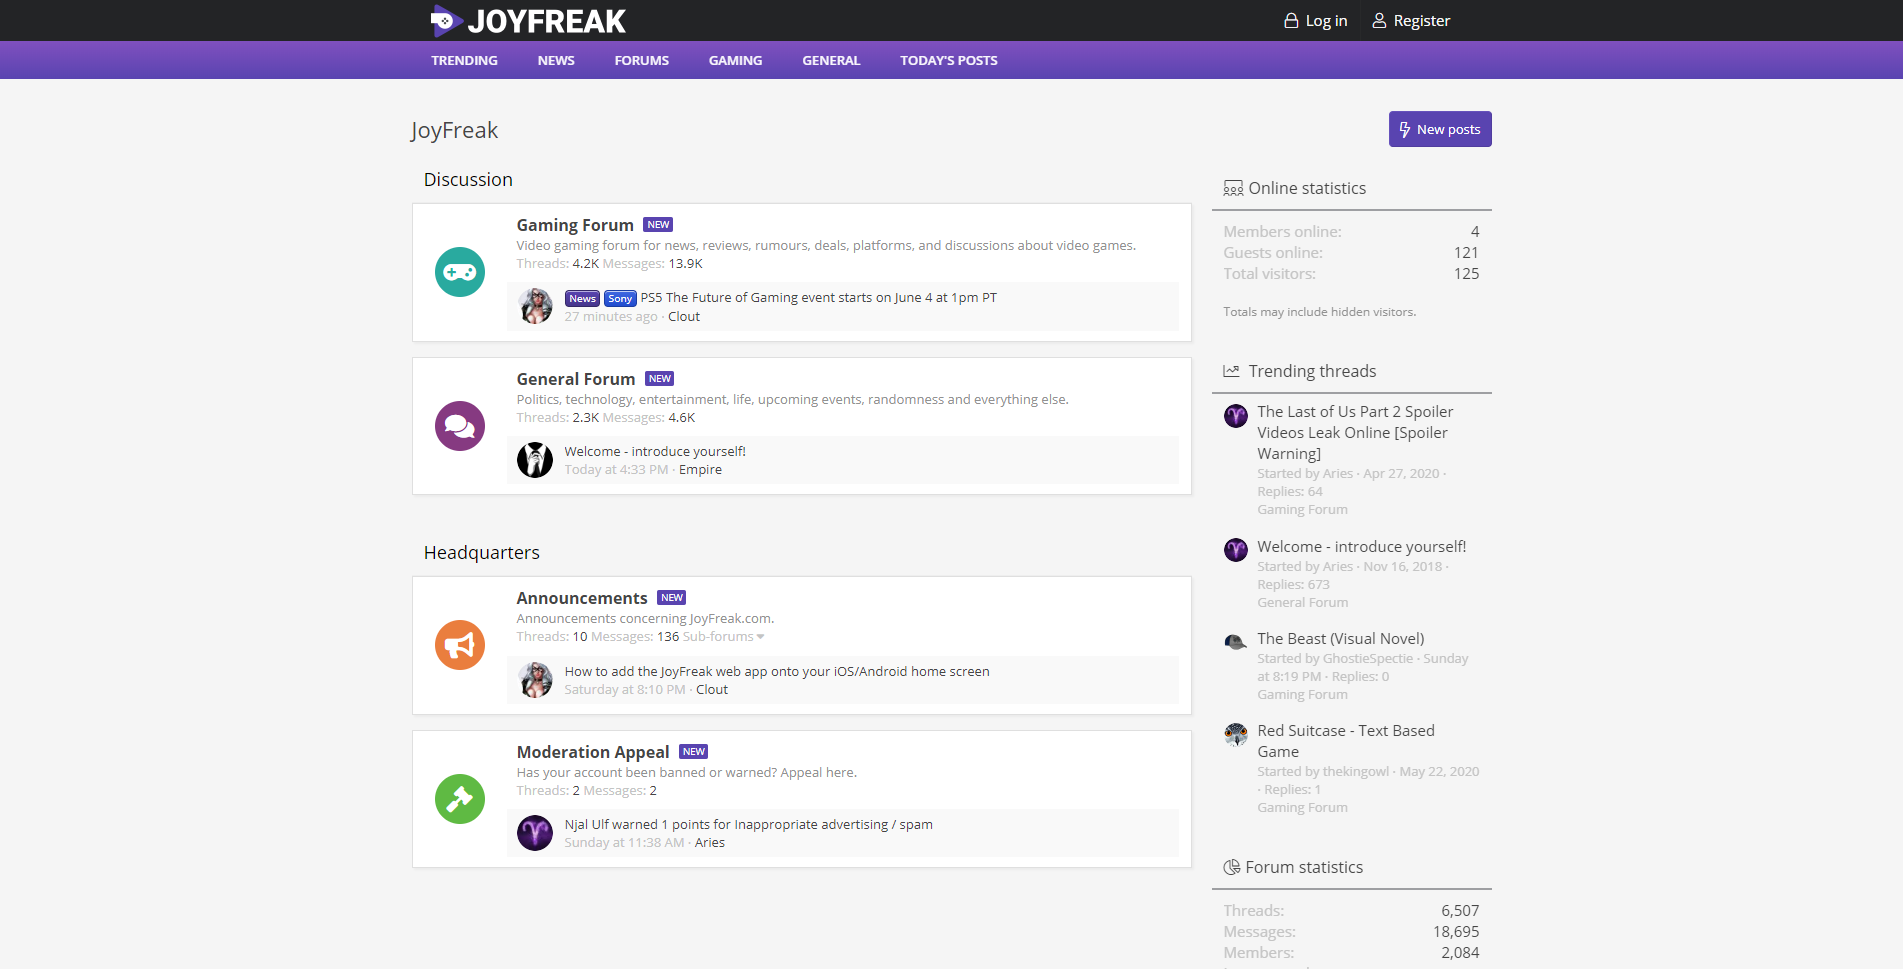Open Empire's avatar in General Forum row
The height and width of the screenshot is (969, 1903).
pos(535,460)
